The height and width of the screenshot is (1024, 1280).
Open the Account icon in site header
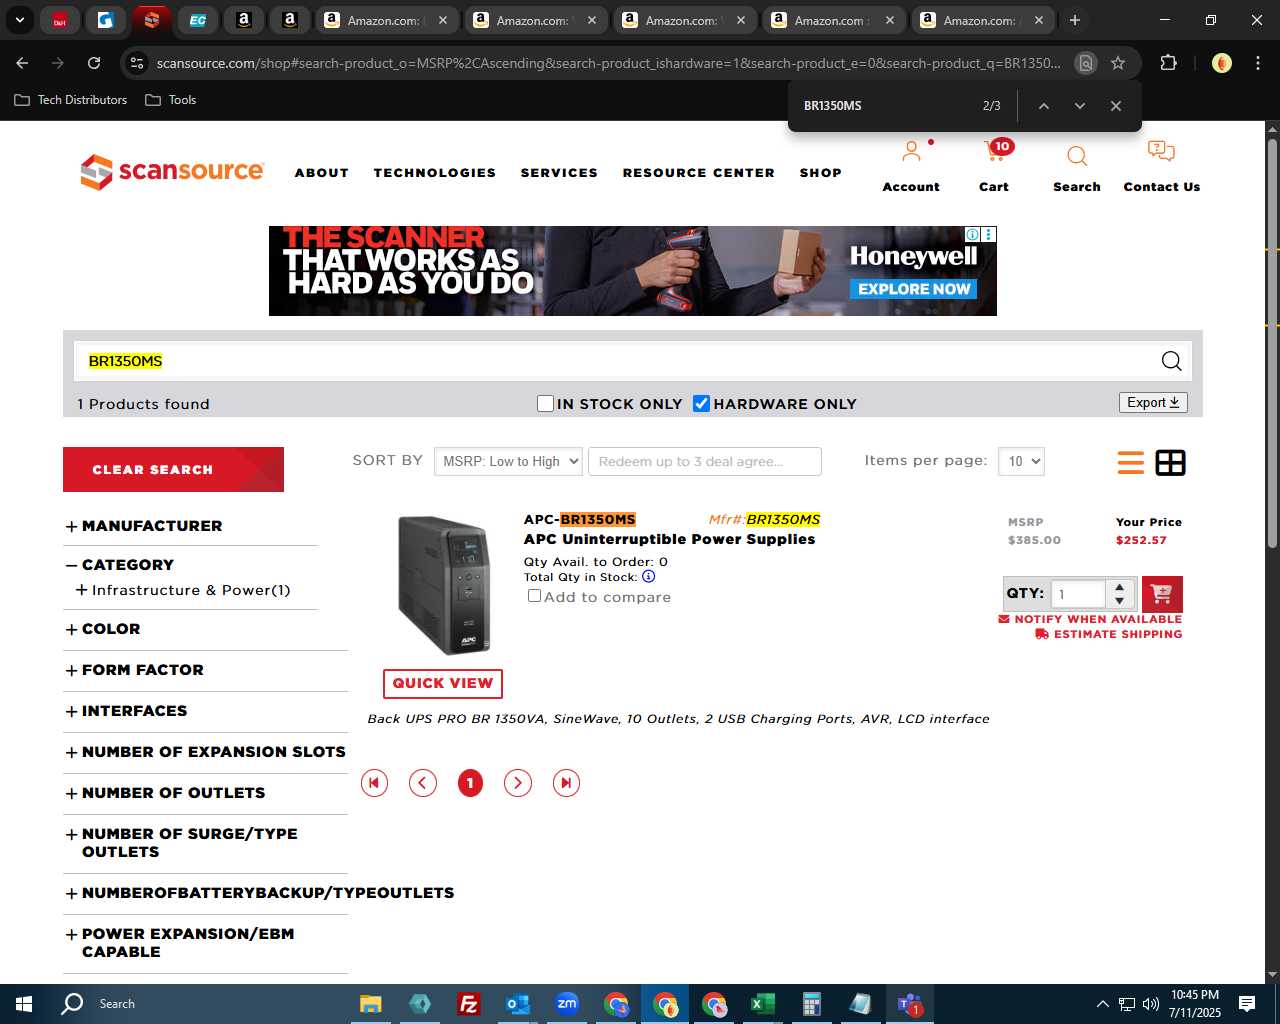(911, 153)
